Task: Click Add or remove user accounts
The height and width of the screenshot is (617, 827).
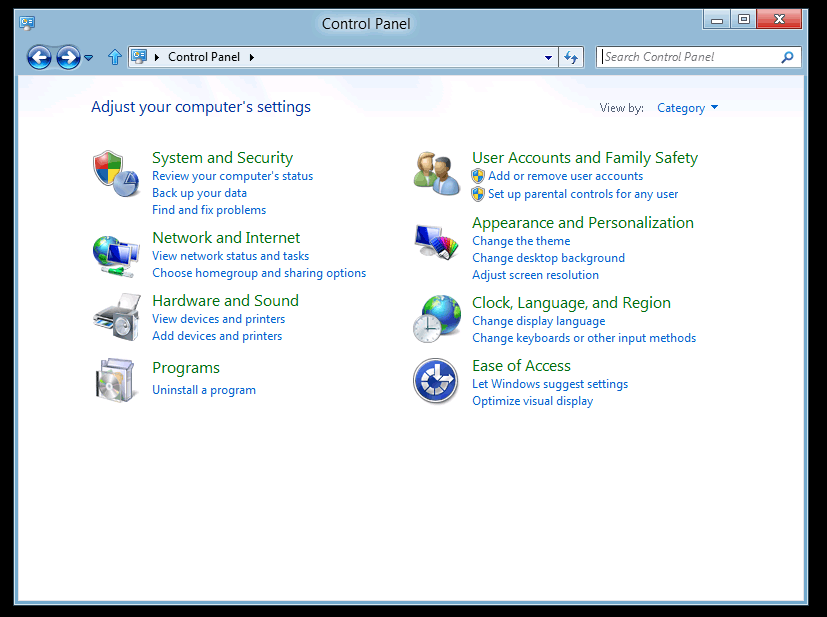Action: (565, 176)
